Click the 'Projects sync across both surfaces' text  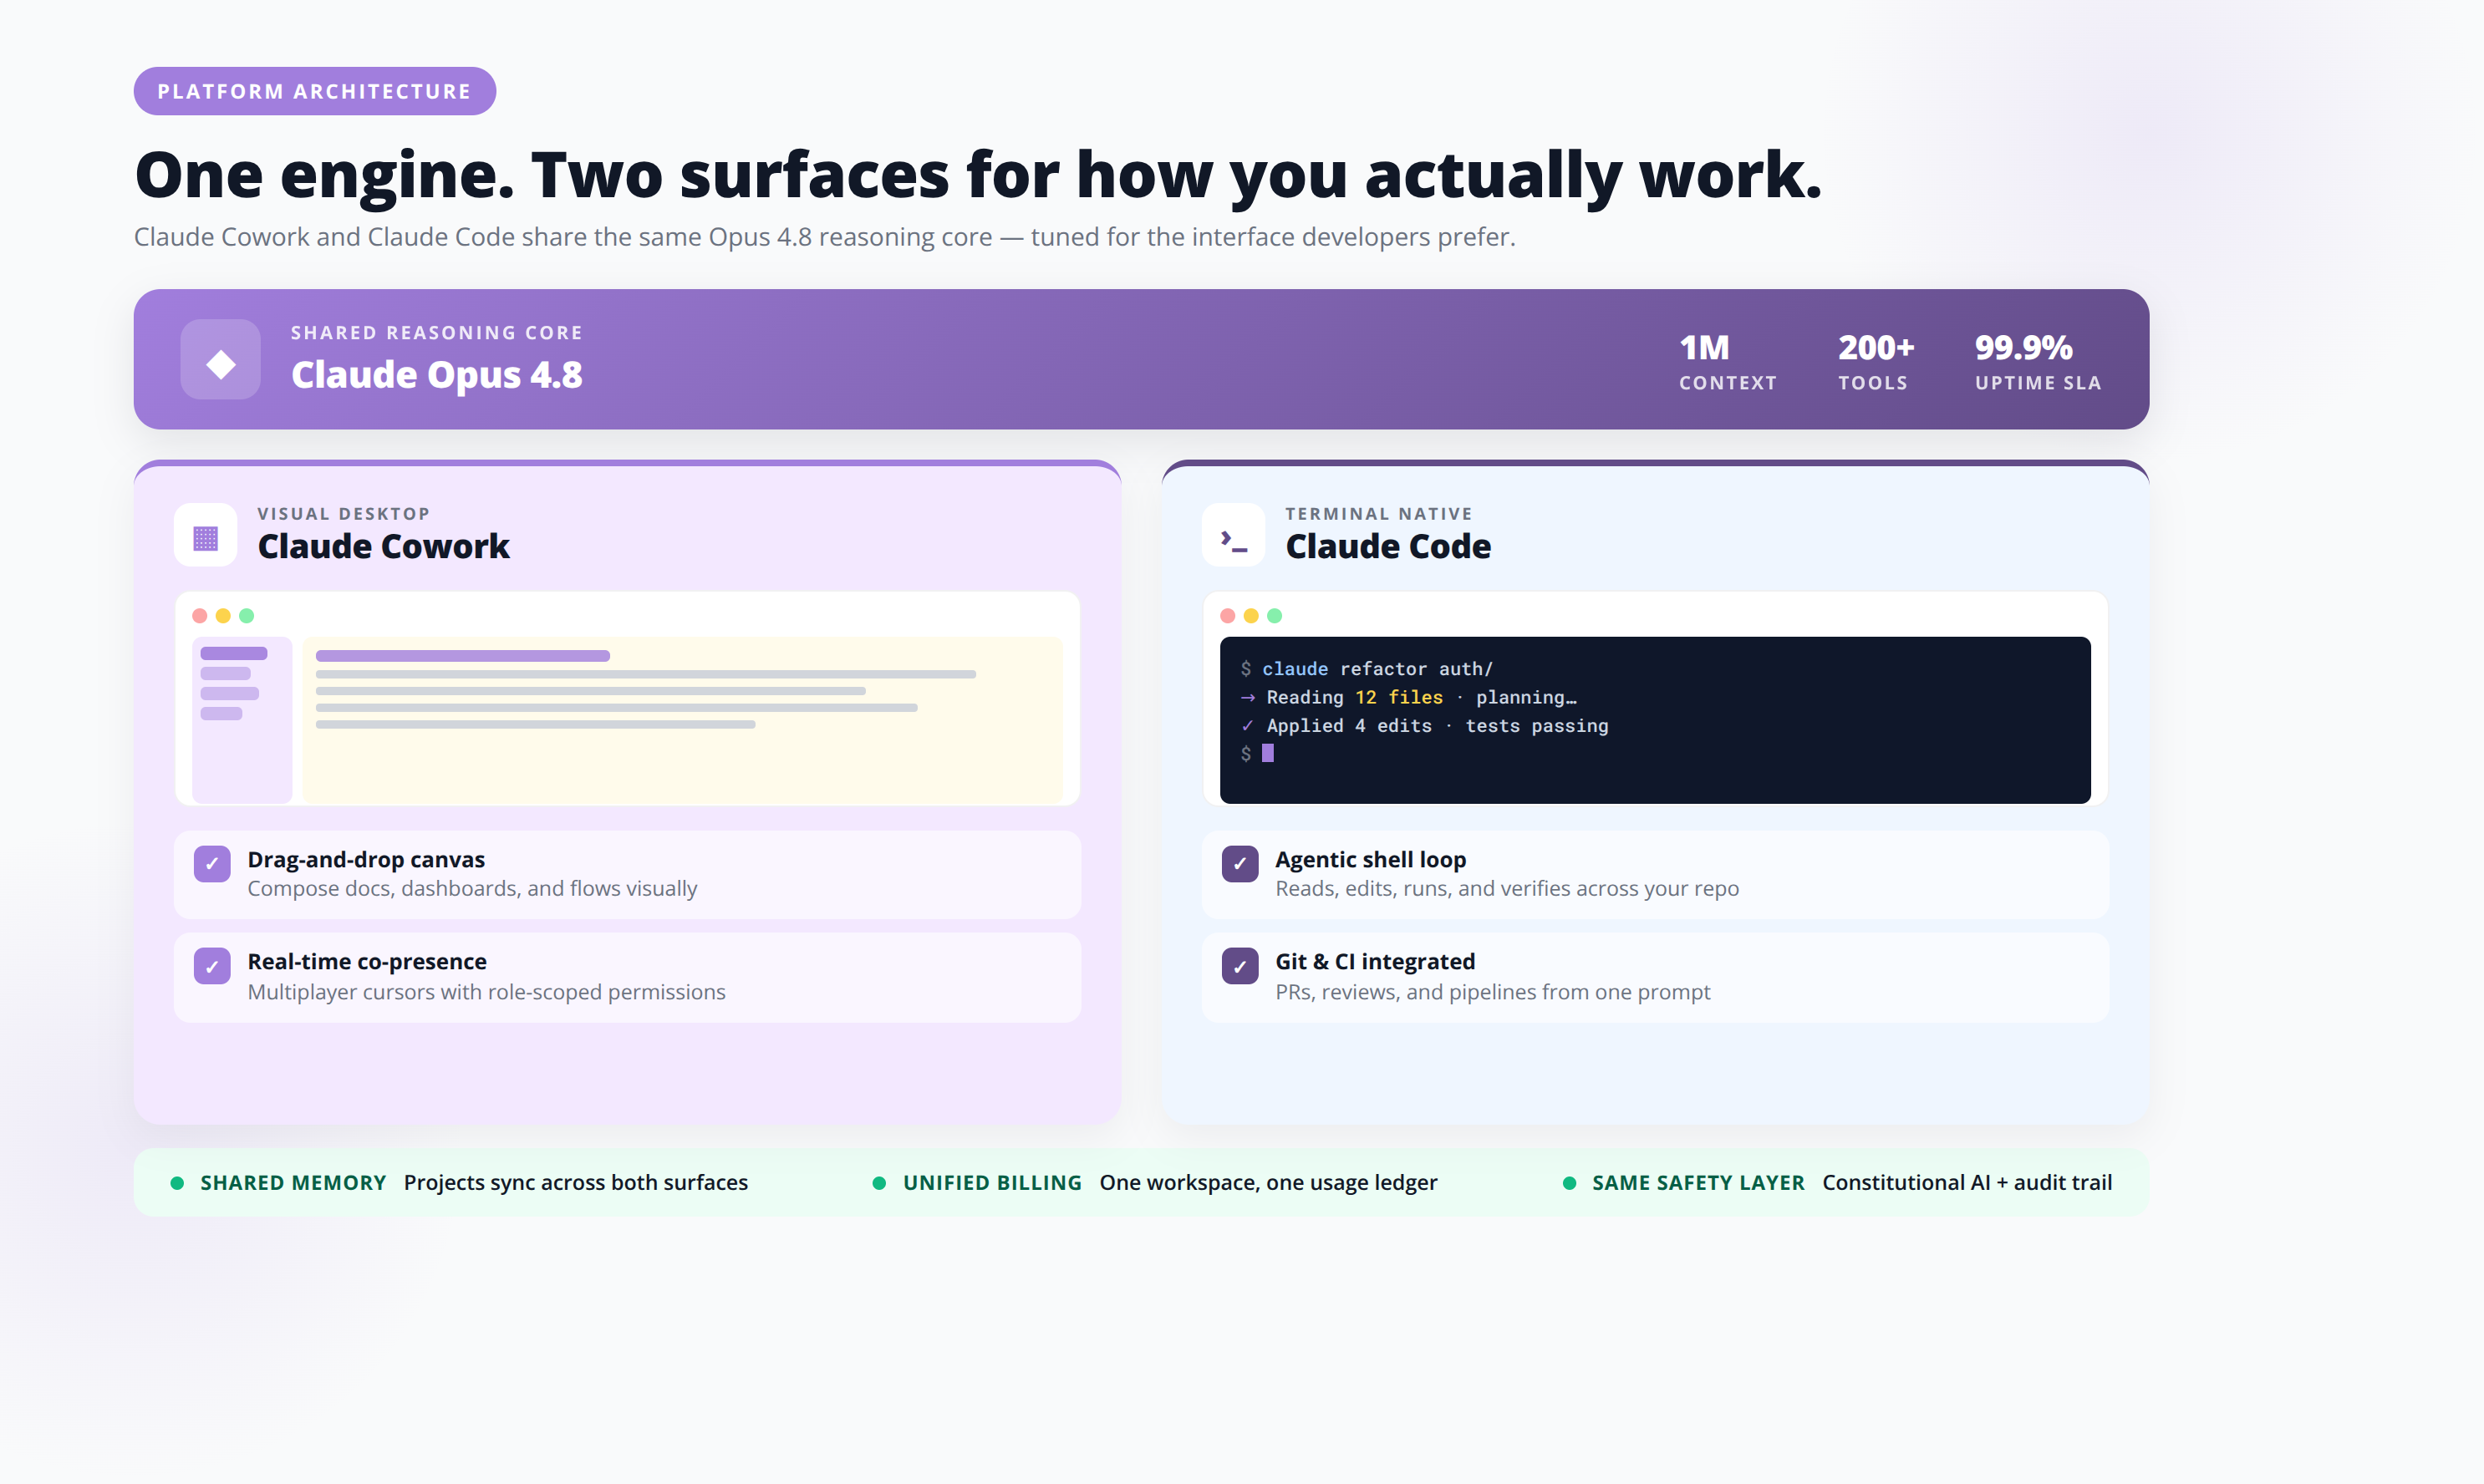tap(576, 1183)
